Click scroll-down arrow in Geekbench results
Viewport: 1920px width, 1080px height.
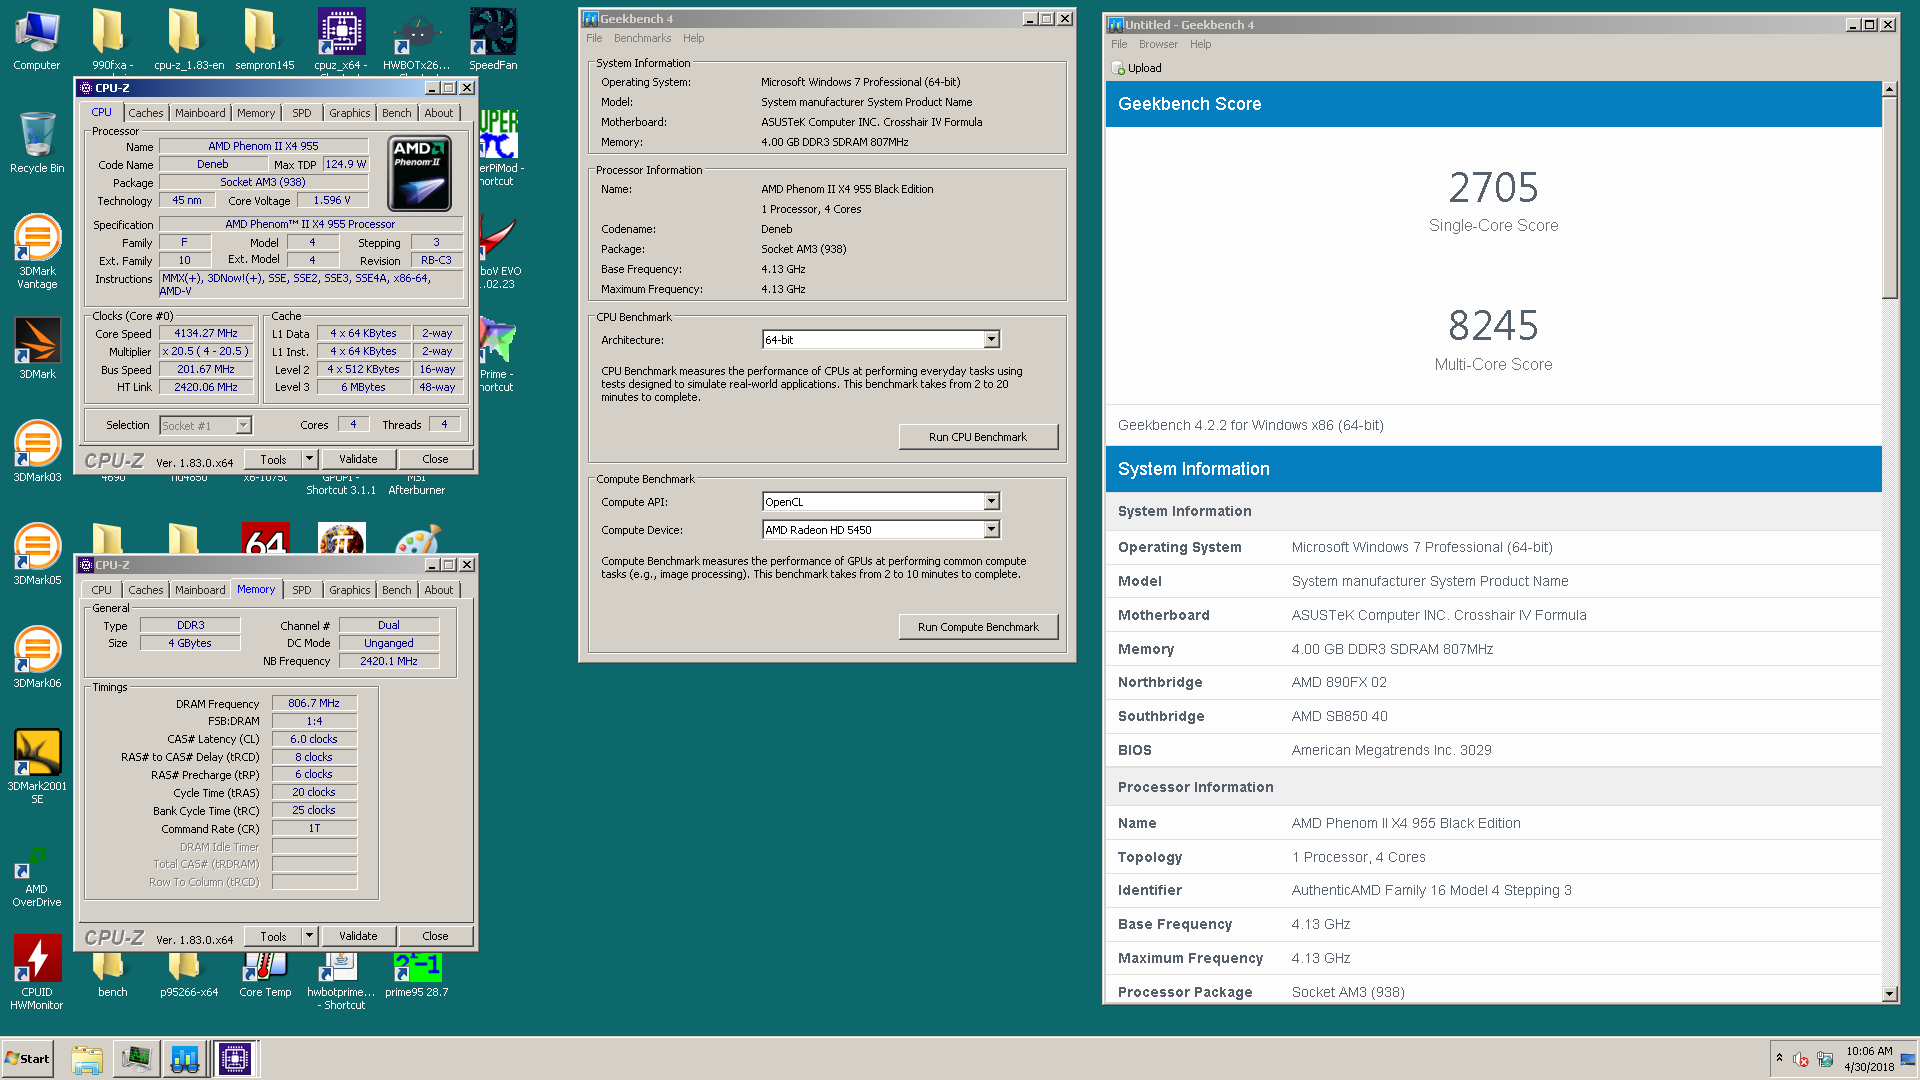point(1889,994)
